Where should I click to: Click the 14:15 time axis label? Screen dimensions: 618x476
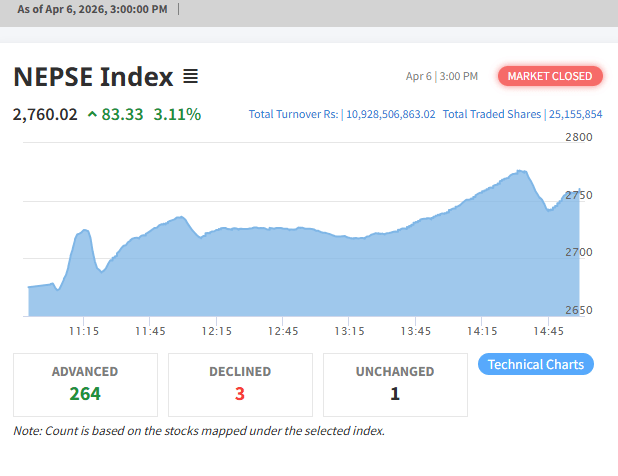tap(482, 331)
